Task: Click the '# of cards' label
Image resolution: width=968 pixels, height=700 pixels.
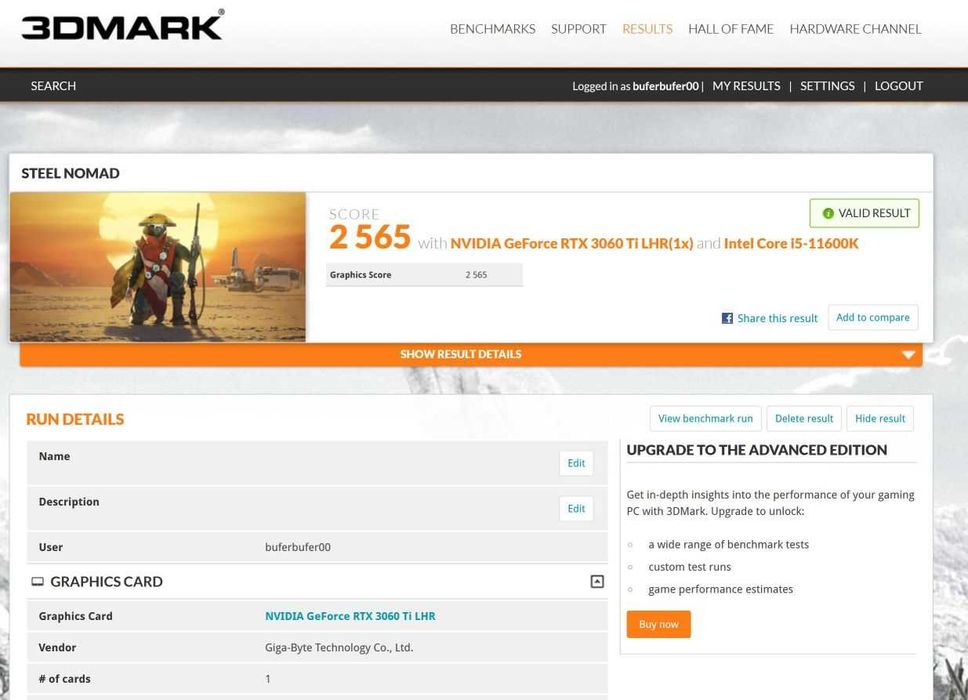Action: pyautogui.click(x=64, y=679)
